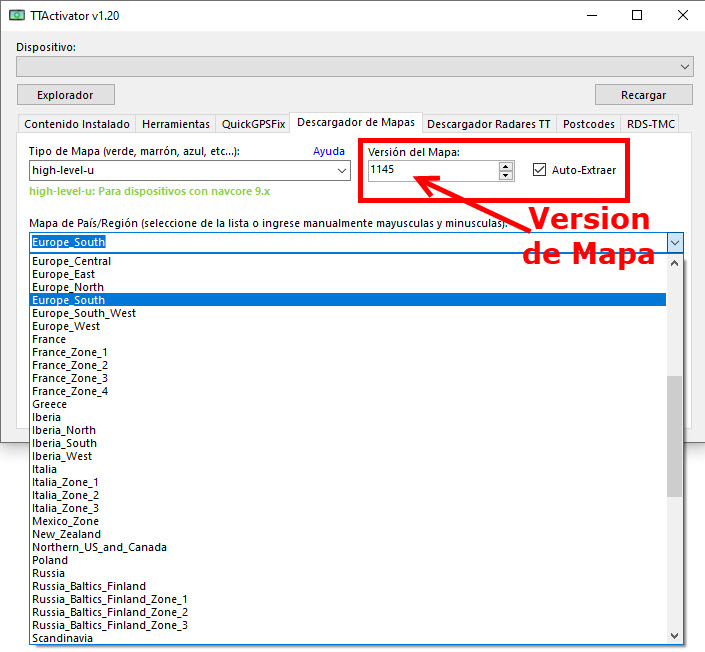Select France_Zone_2 entry
The height and width of the screenshot is (652, 705).
click(348, 365)
